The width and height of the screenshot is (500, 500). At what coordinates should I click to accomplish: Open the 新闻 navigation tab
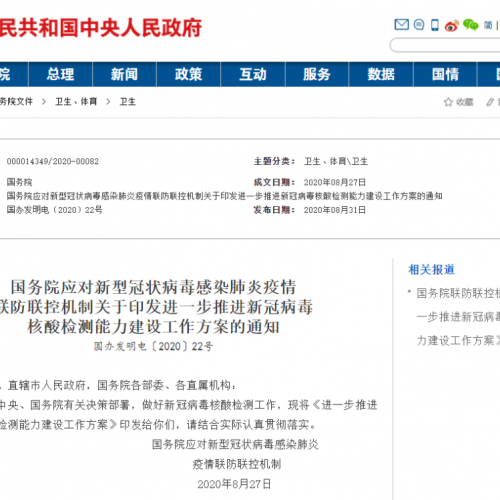coord(124,74)
